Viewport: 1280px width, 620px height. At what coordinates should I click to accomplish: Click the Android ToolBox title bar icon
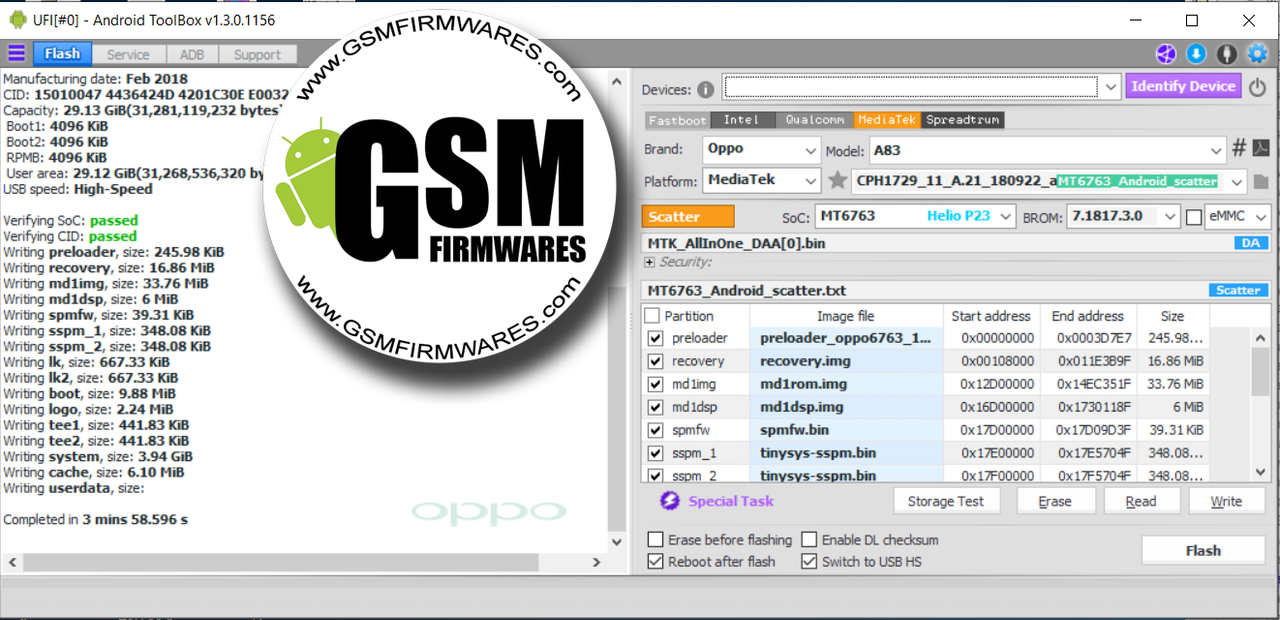coord(18,19)
